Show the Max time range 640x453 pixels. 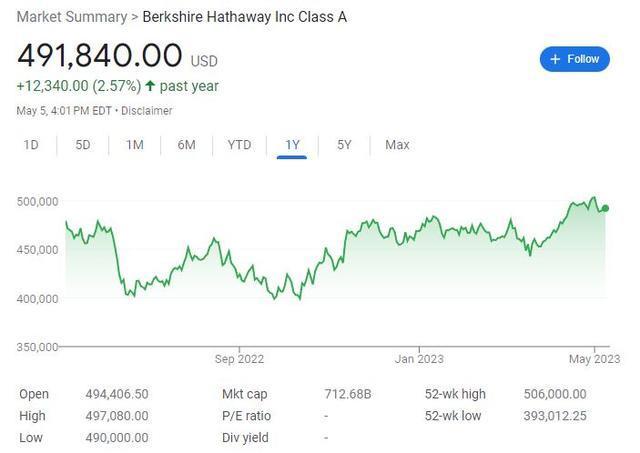(x=397, y=145)
